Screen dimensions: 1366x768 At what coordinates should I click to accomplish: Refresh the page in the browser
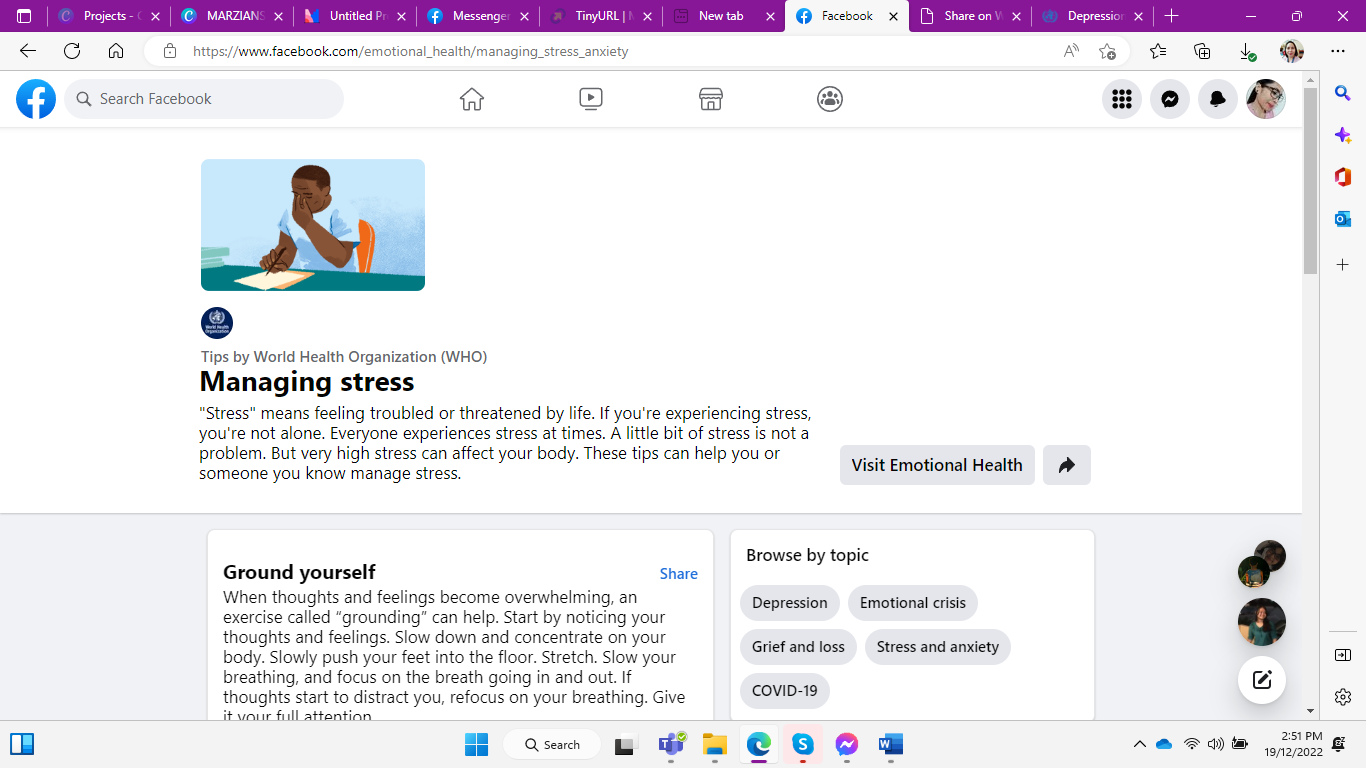coord(72,51)
